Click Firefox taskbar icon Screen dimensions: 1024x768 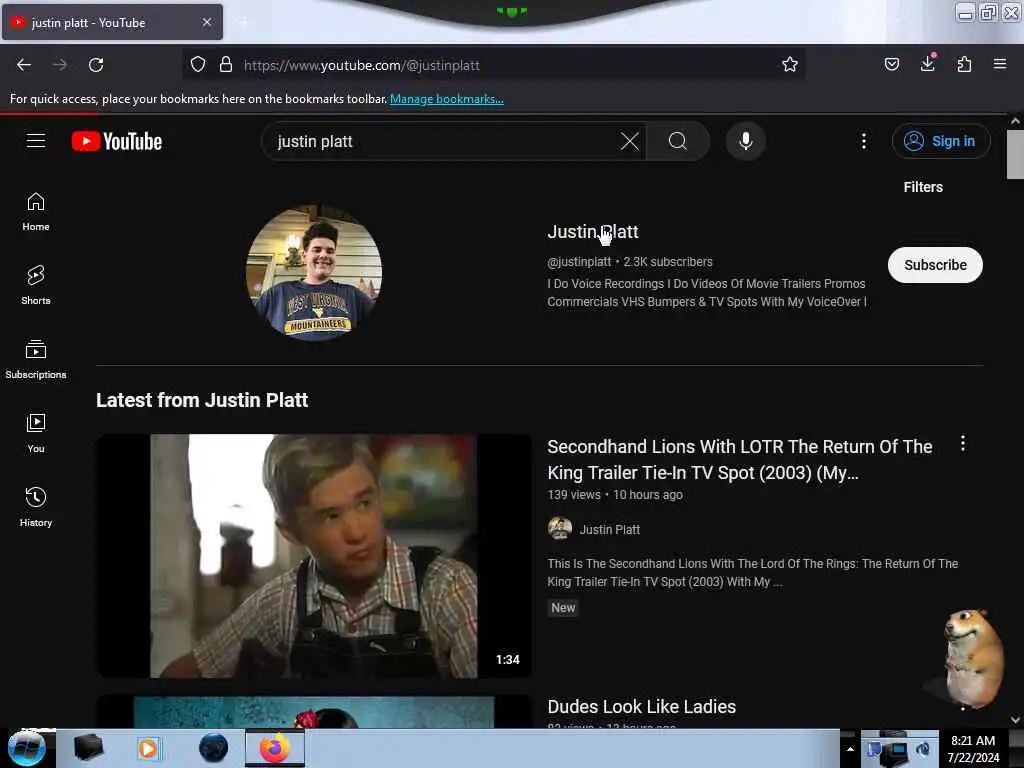click(x=275, y=748)
